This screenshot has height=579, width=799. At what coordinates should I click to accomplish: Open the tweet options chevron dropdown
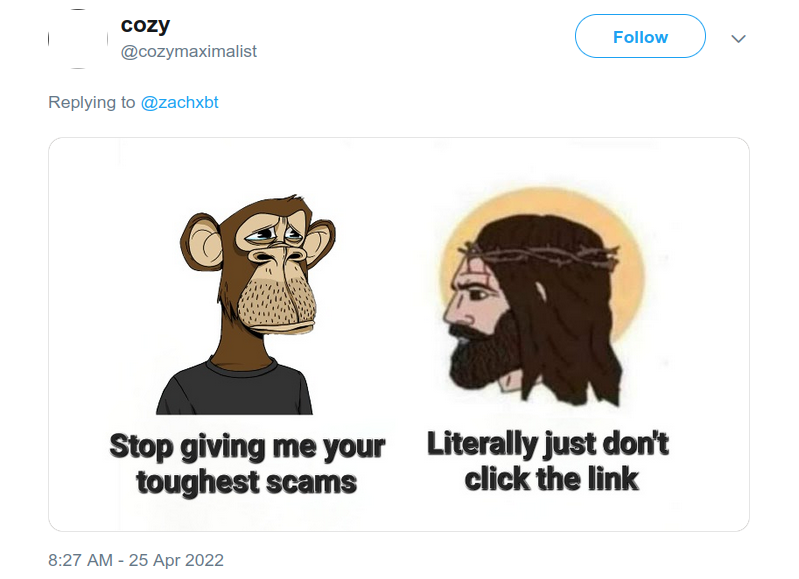click(x=738, y=39)
